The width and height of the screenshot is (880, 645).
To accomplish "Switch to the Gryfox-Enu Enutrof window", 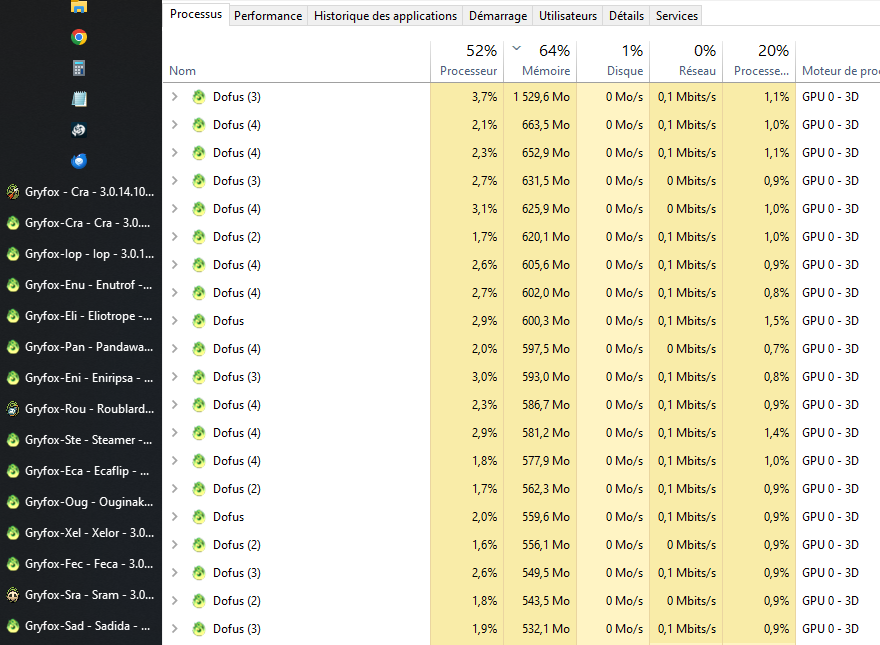I will pyautogui.click(x=81, y=285).
